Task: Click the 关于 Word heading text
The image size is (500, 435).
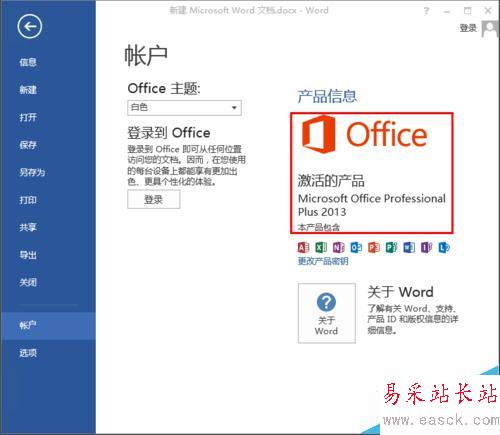Action: [401, 292]
